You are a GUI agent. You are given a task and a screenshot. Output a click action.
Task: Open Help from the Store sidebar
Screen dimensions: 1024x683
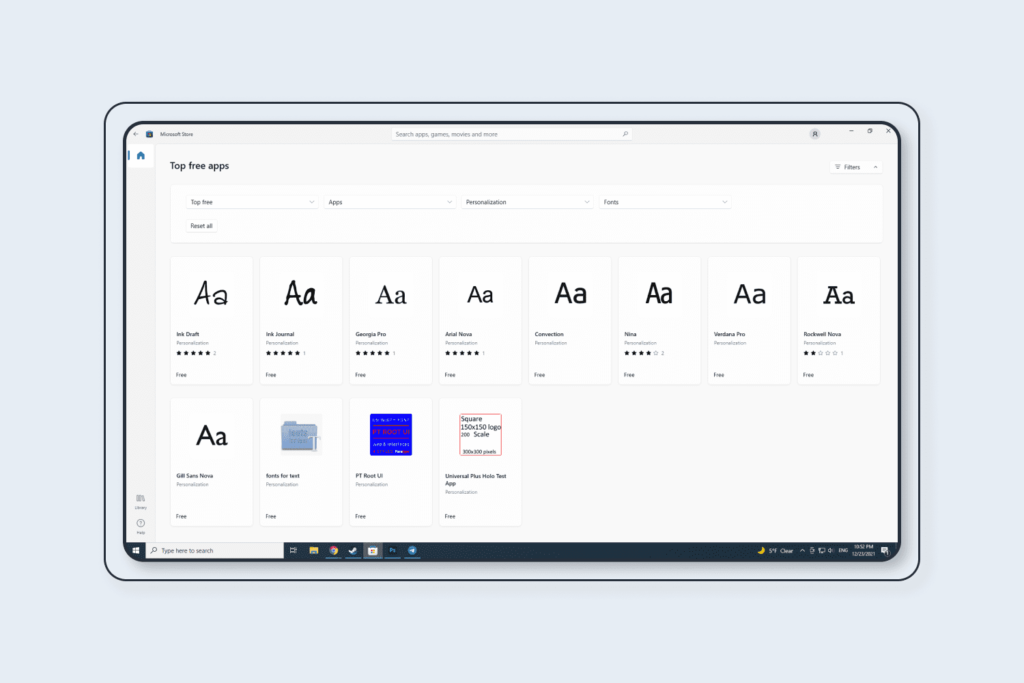[140, 521]
